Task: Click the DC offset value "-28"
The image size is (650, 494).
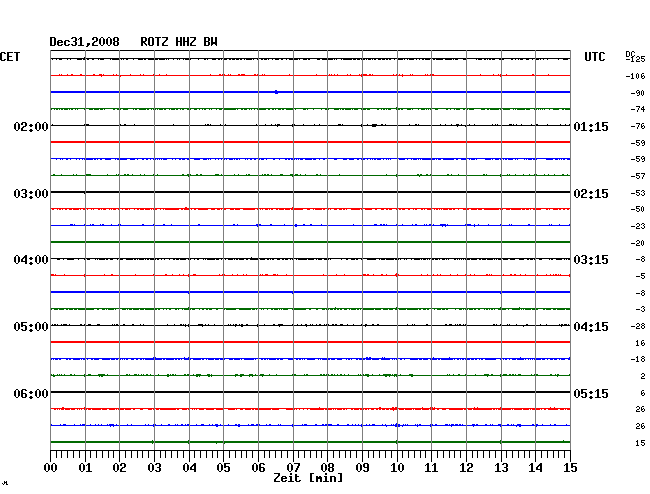Action: point(638,327)
